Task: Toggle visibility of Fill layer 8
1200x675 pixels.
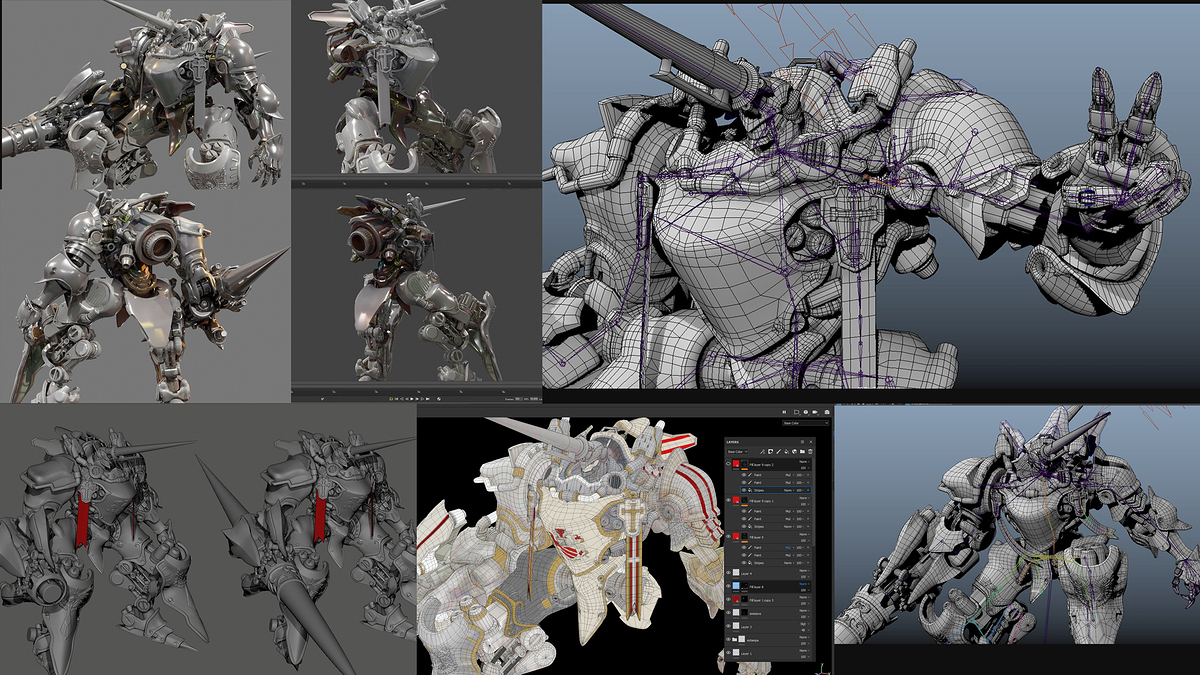Action: tap(728, 585)
